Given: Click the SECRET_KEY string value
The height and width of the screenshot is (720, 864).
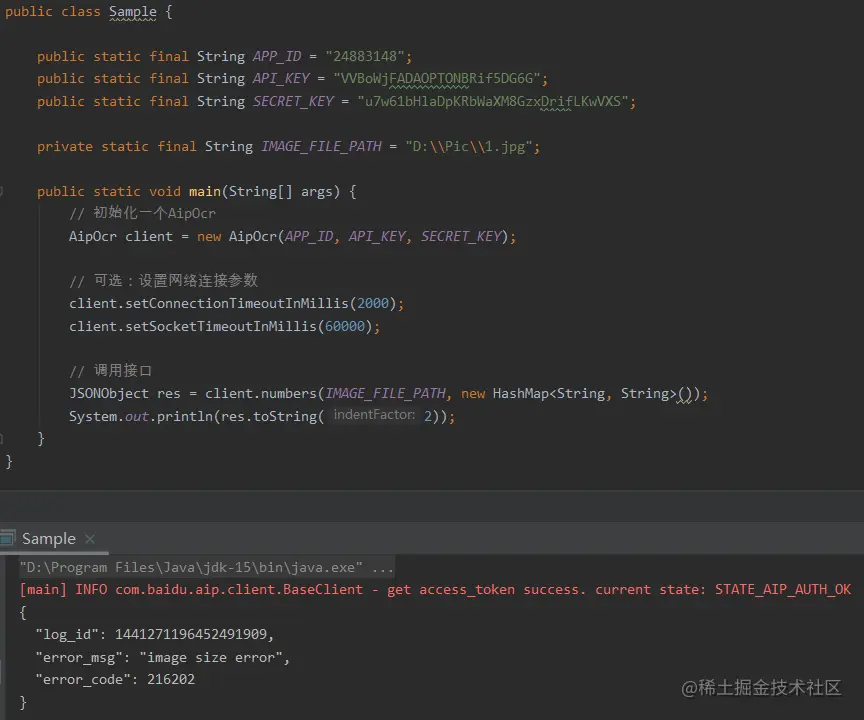Looking at the screenshot, I should (x=493, y=101).
